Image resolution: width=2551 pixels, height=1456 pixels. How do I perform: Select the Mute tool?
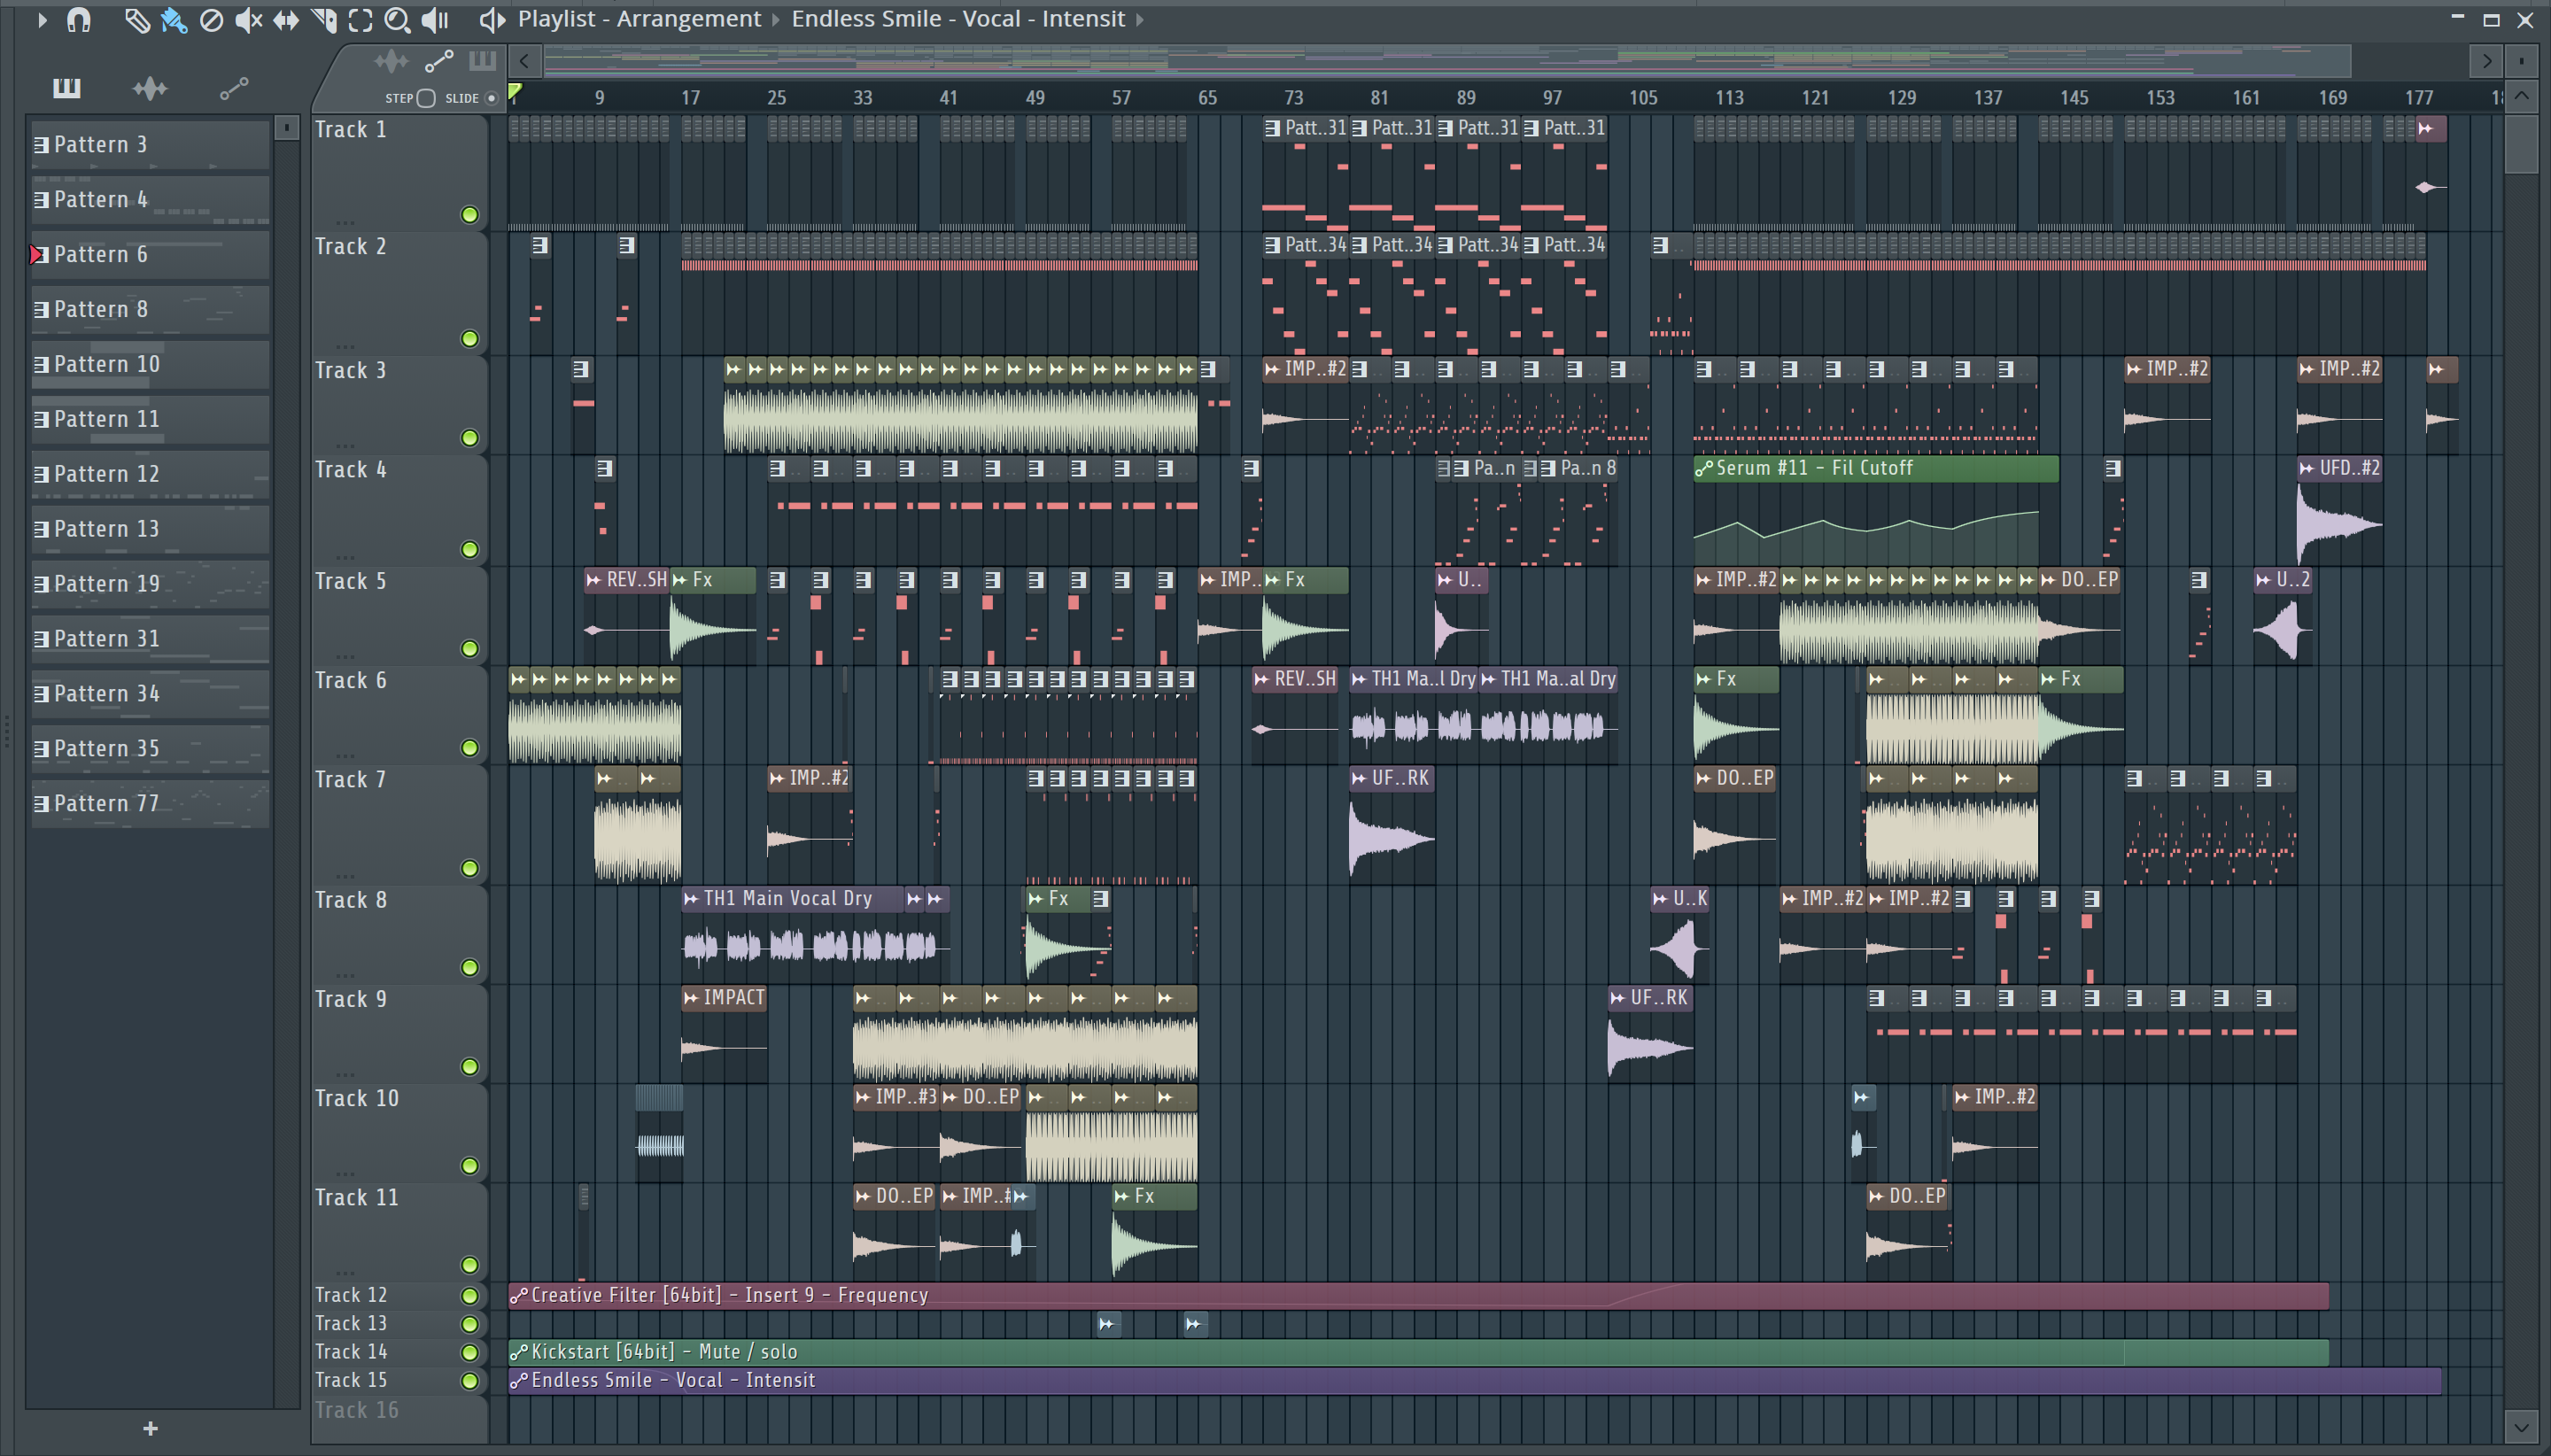click(248, 19)
